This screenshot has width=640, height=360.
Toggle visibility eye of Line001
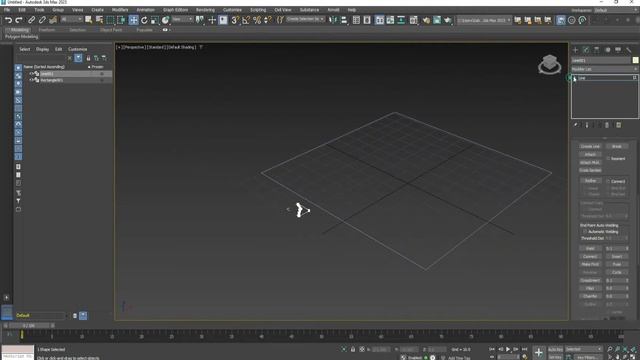[31, 74]
